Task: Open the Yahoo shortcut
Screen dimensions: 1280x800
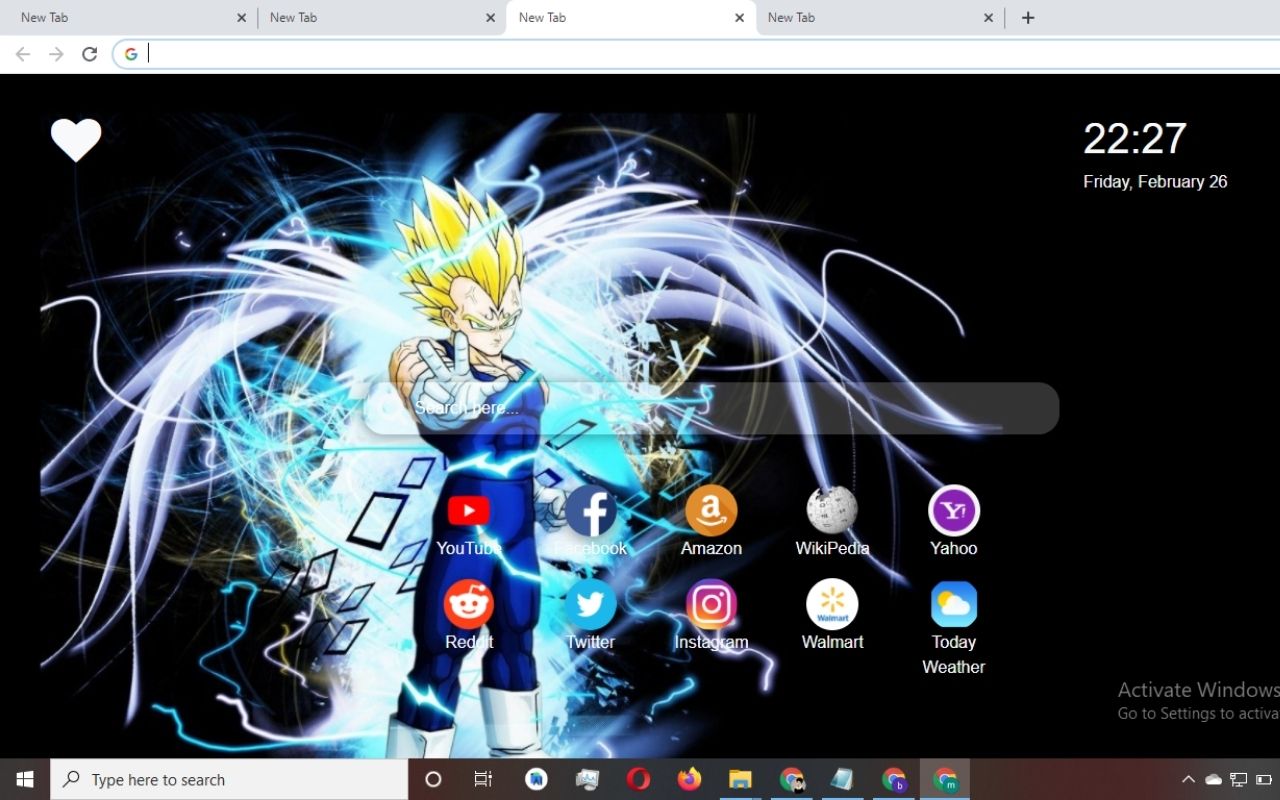Action: (x=953, y=521)
